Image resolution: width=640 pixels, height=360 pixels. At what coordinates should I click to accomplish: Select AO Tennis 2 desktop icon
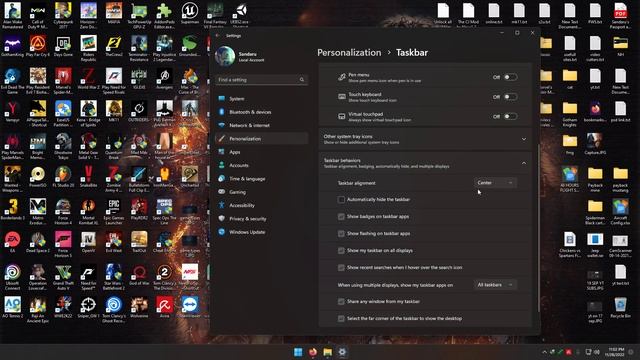coord(12,307)
